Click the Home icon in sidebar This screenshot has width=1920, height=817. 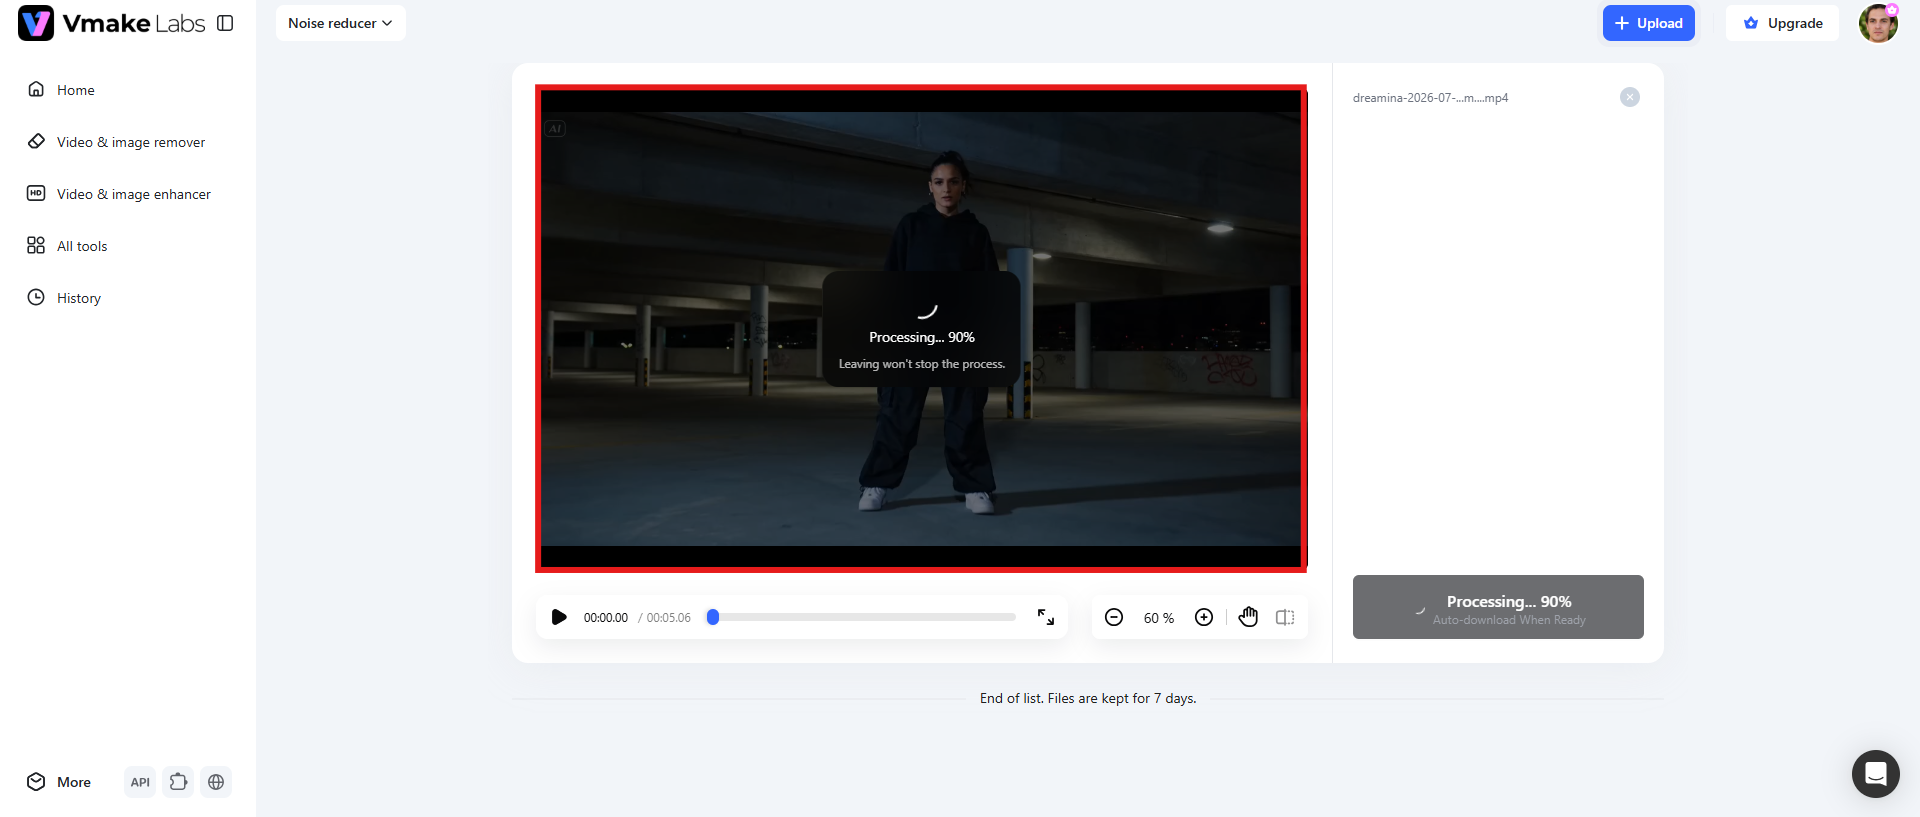36,89
